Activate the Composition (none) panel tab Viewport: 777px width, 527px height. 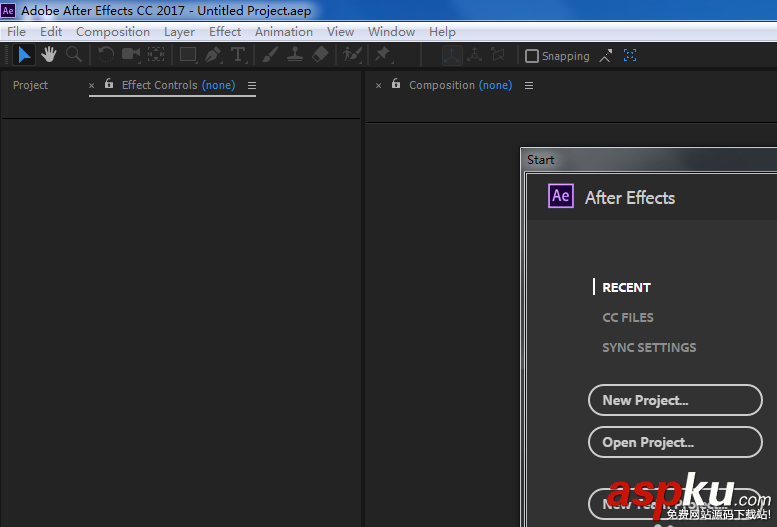click(x=460, y=85)
